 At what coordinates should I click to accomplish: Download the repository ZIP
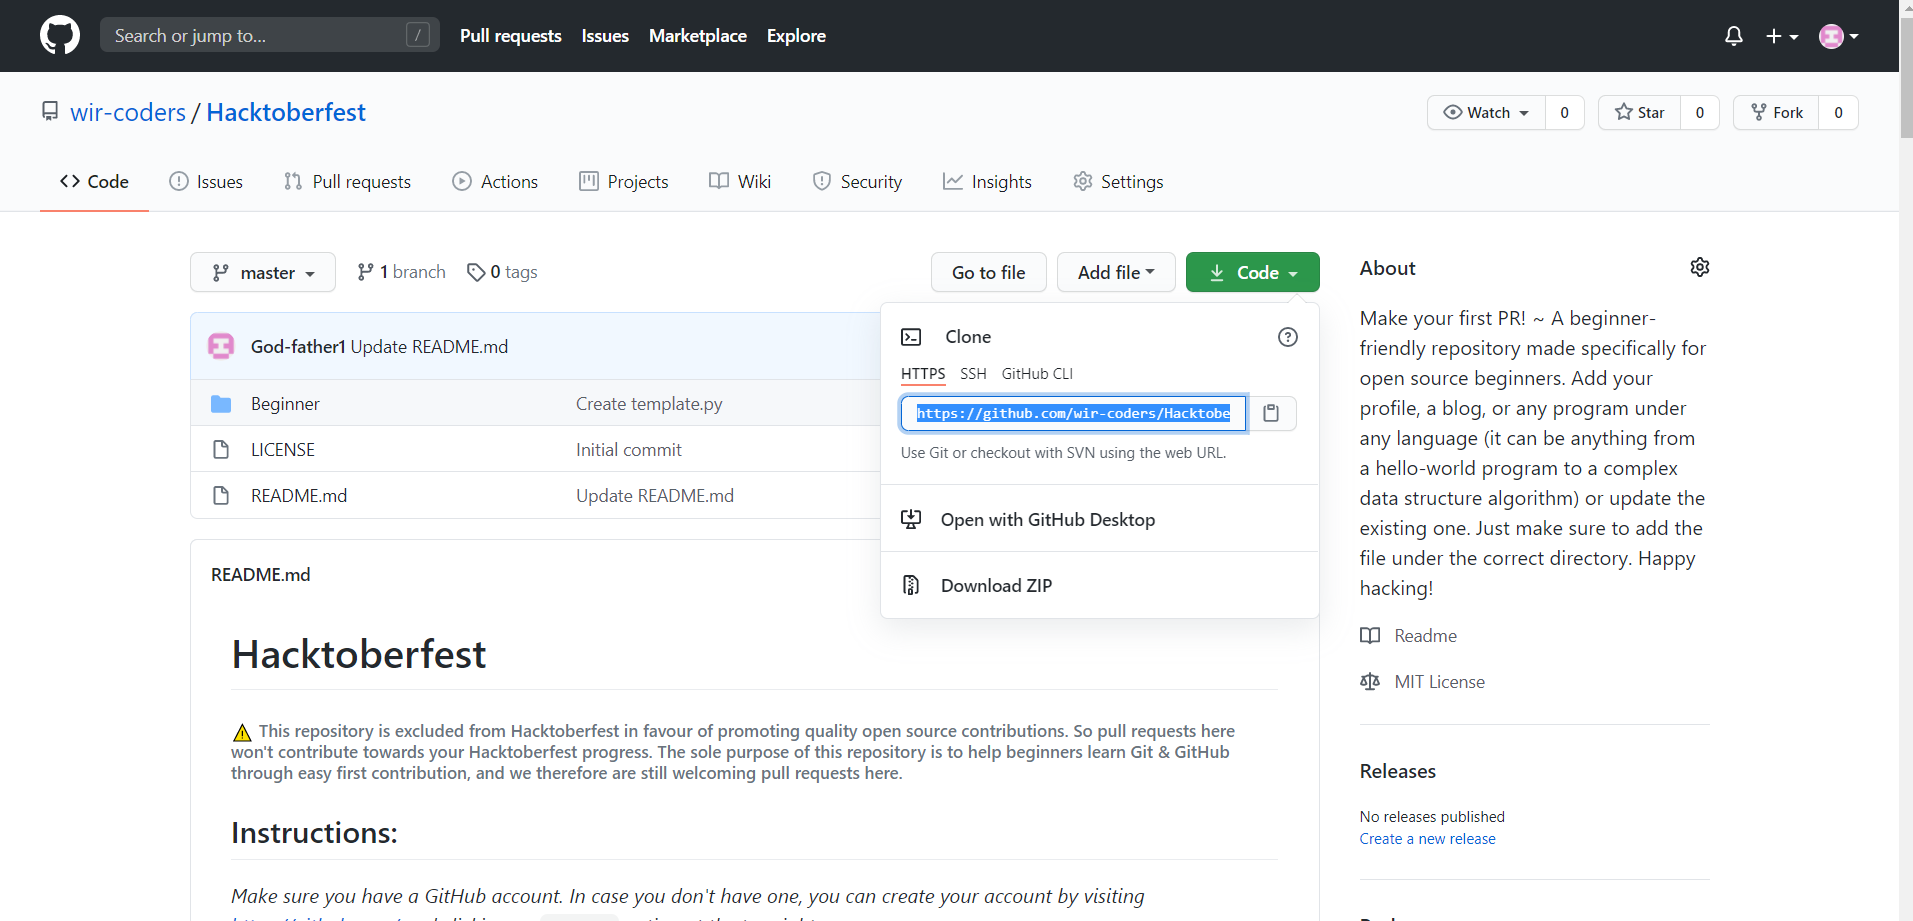pyautogui.click(x=1099, y=585)
